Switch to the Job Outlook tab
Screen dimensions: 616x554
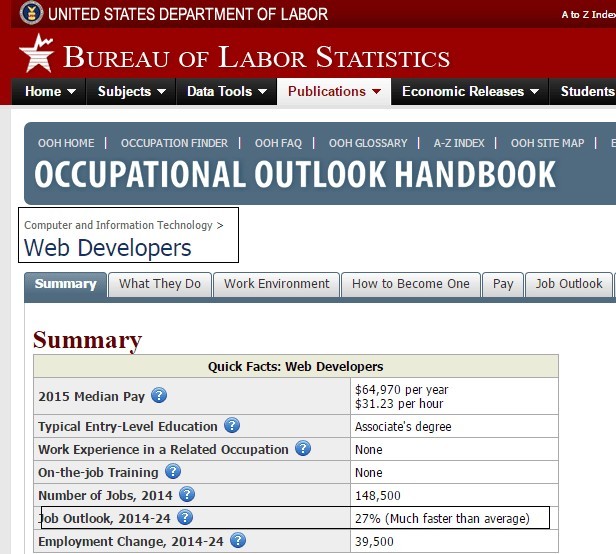[x=569, y=284]
